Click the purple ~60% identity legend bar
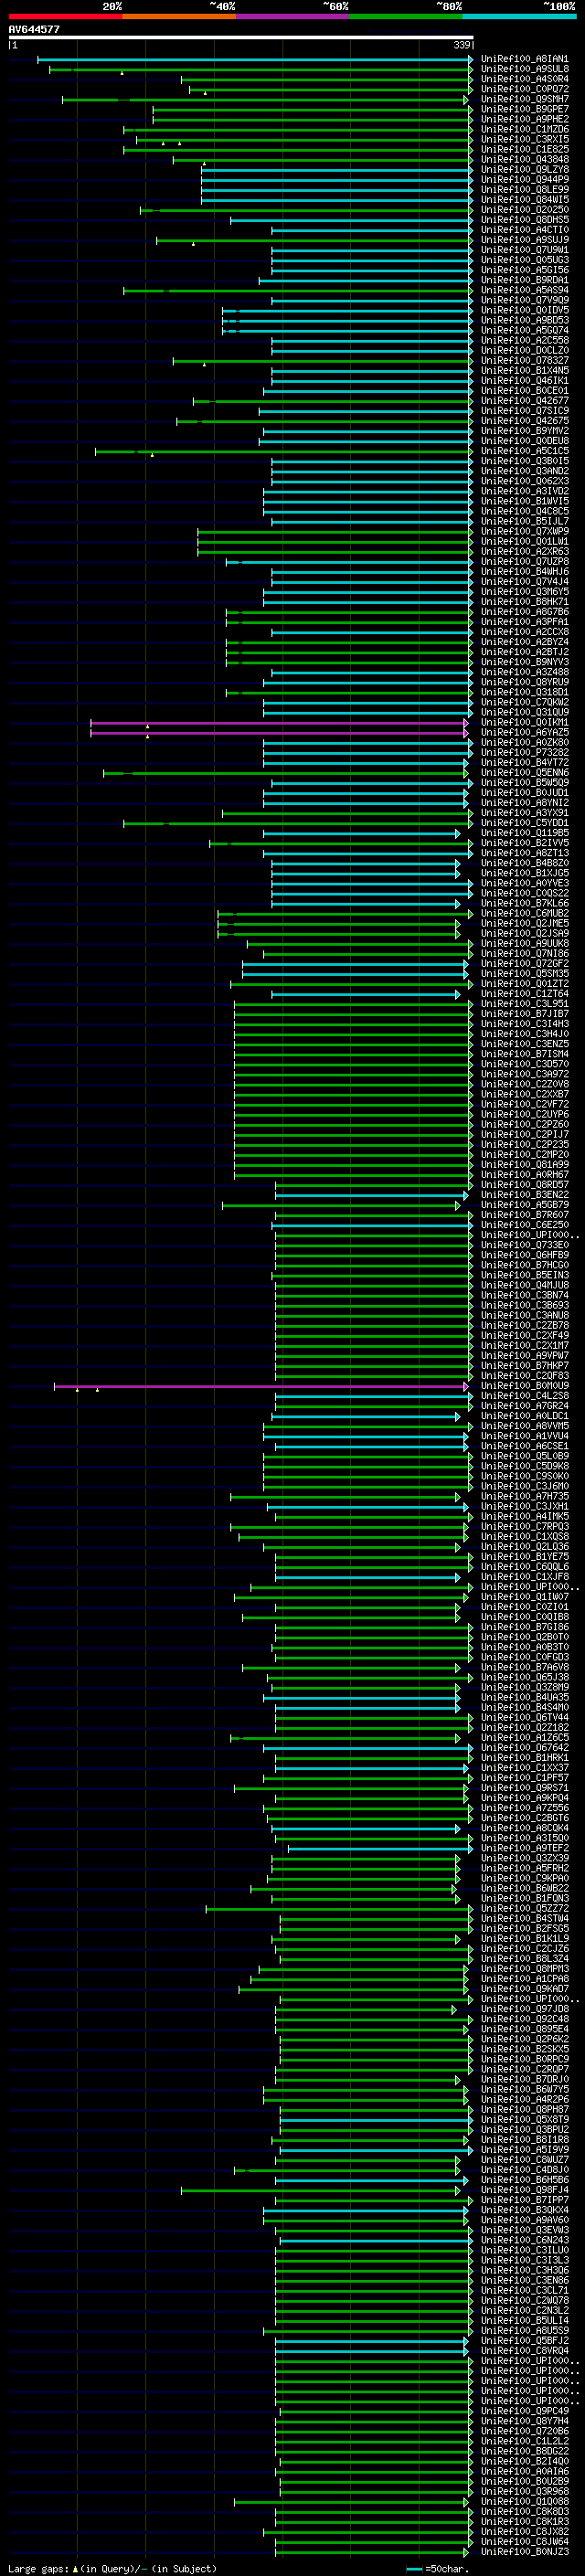 pyautogui.click(x=292, y=16)
